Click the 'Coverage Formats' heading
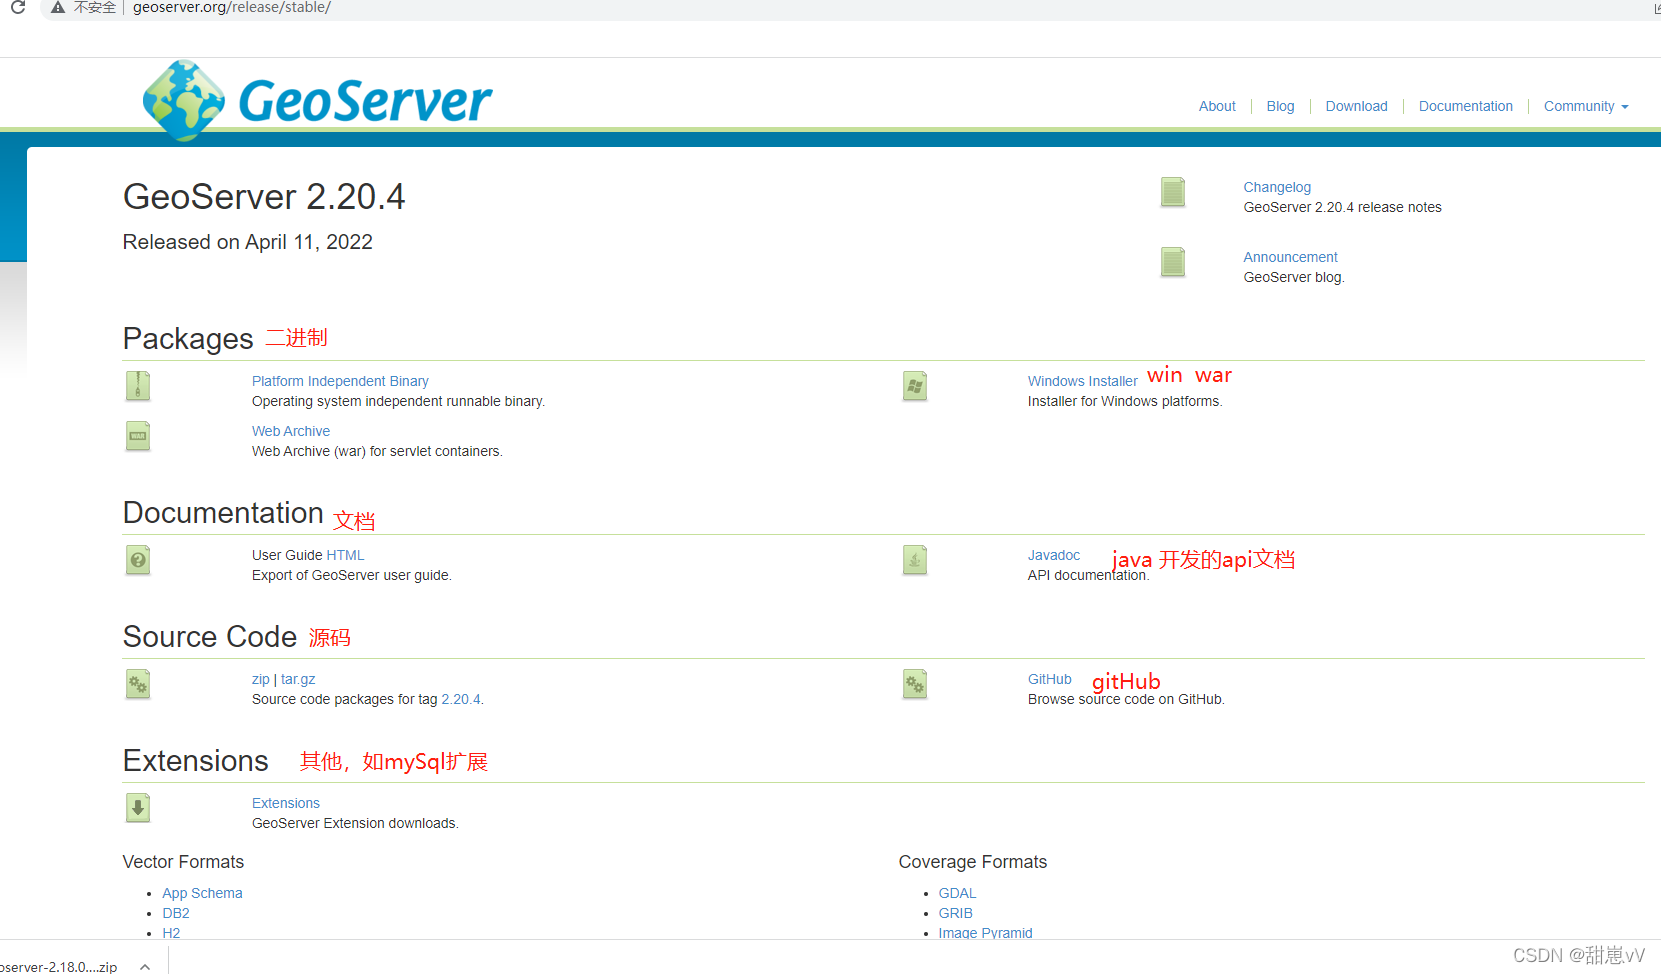Image resolution: width=1661 pixels, height=974 pixels. click(x=973, y=862)
